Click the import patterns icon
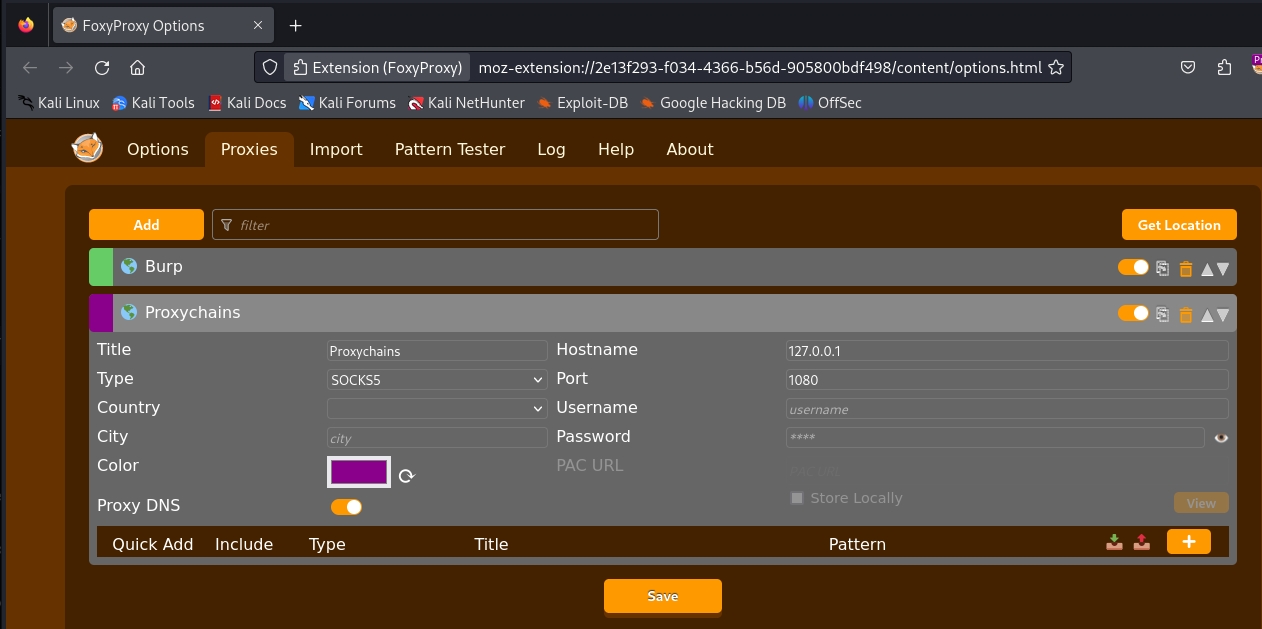Image resolution: width=1262 pixels, height=629 pixels. [x=1114, y=542]
